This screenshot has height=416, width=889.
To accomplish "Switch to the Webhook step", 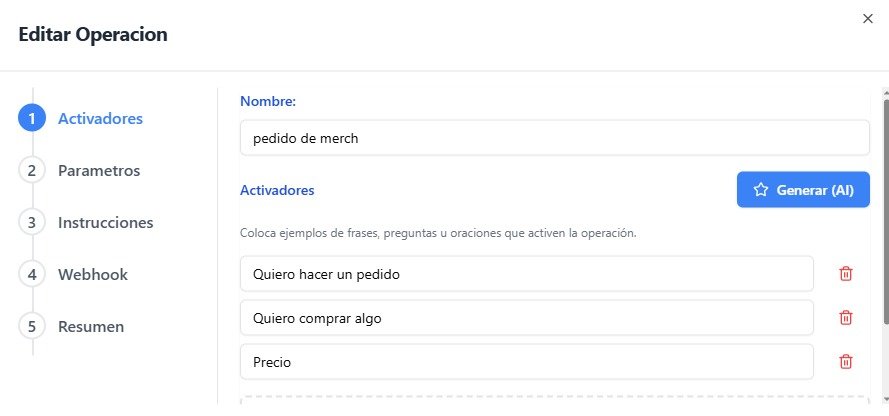I will 93,275.
